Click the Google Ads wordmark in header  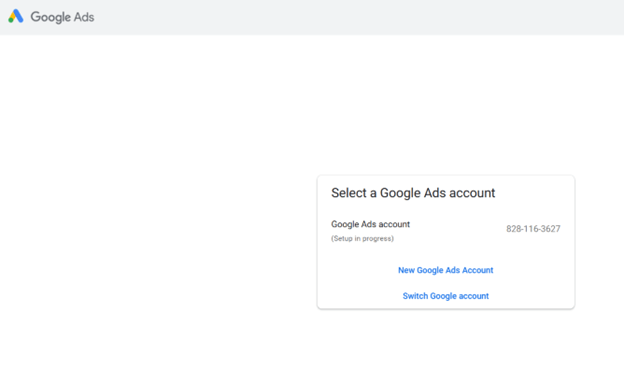[x=62, y=17]
